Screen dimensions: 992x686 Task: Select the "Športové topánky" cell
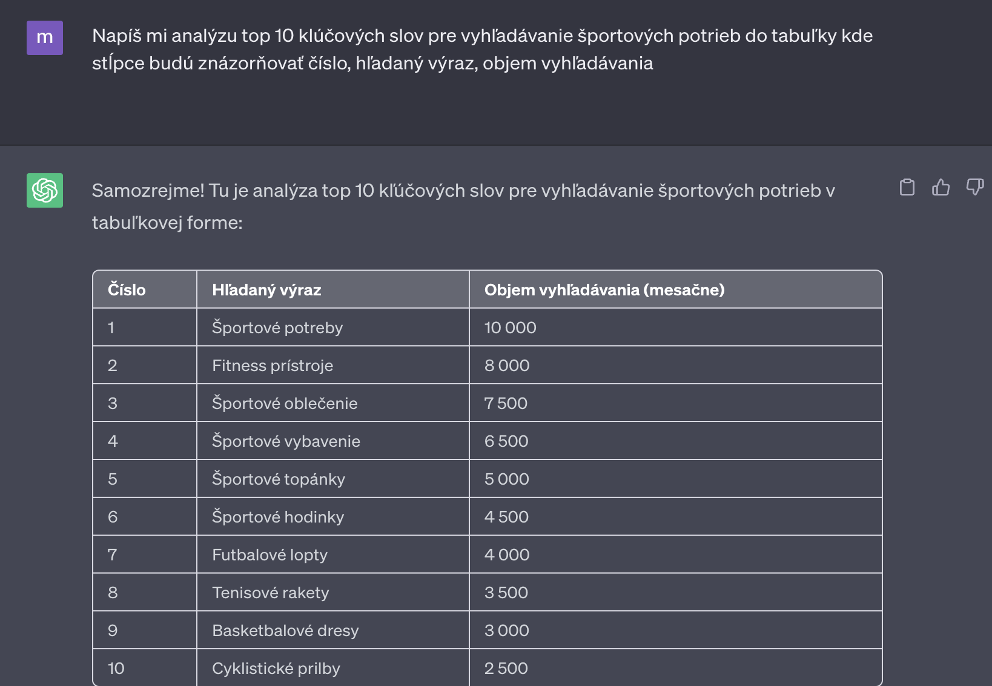coord(279,480)
